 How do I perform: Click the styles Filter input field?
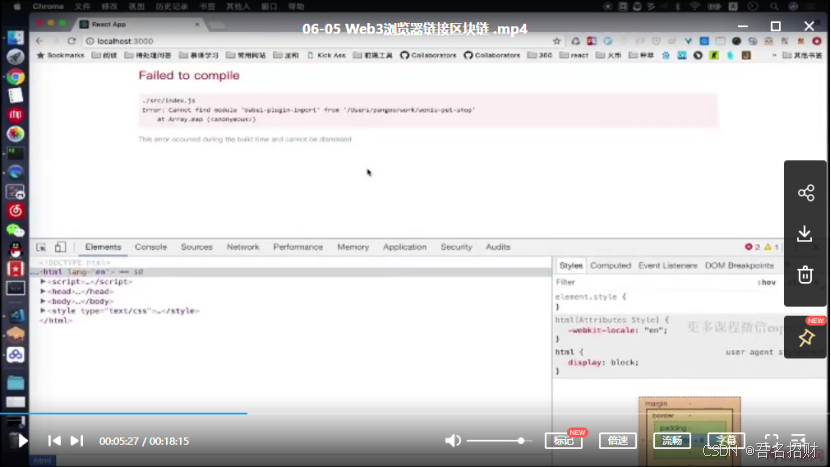point(652,282)
